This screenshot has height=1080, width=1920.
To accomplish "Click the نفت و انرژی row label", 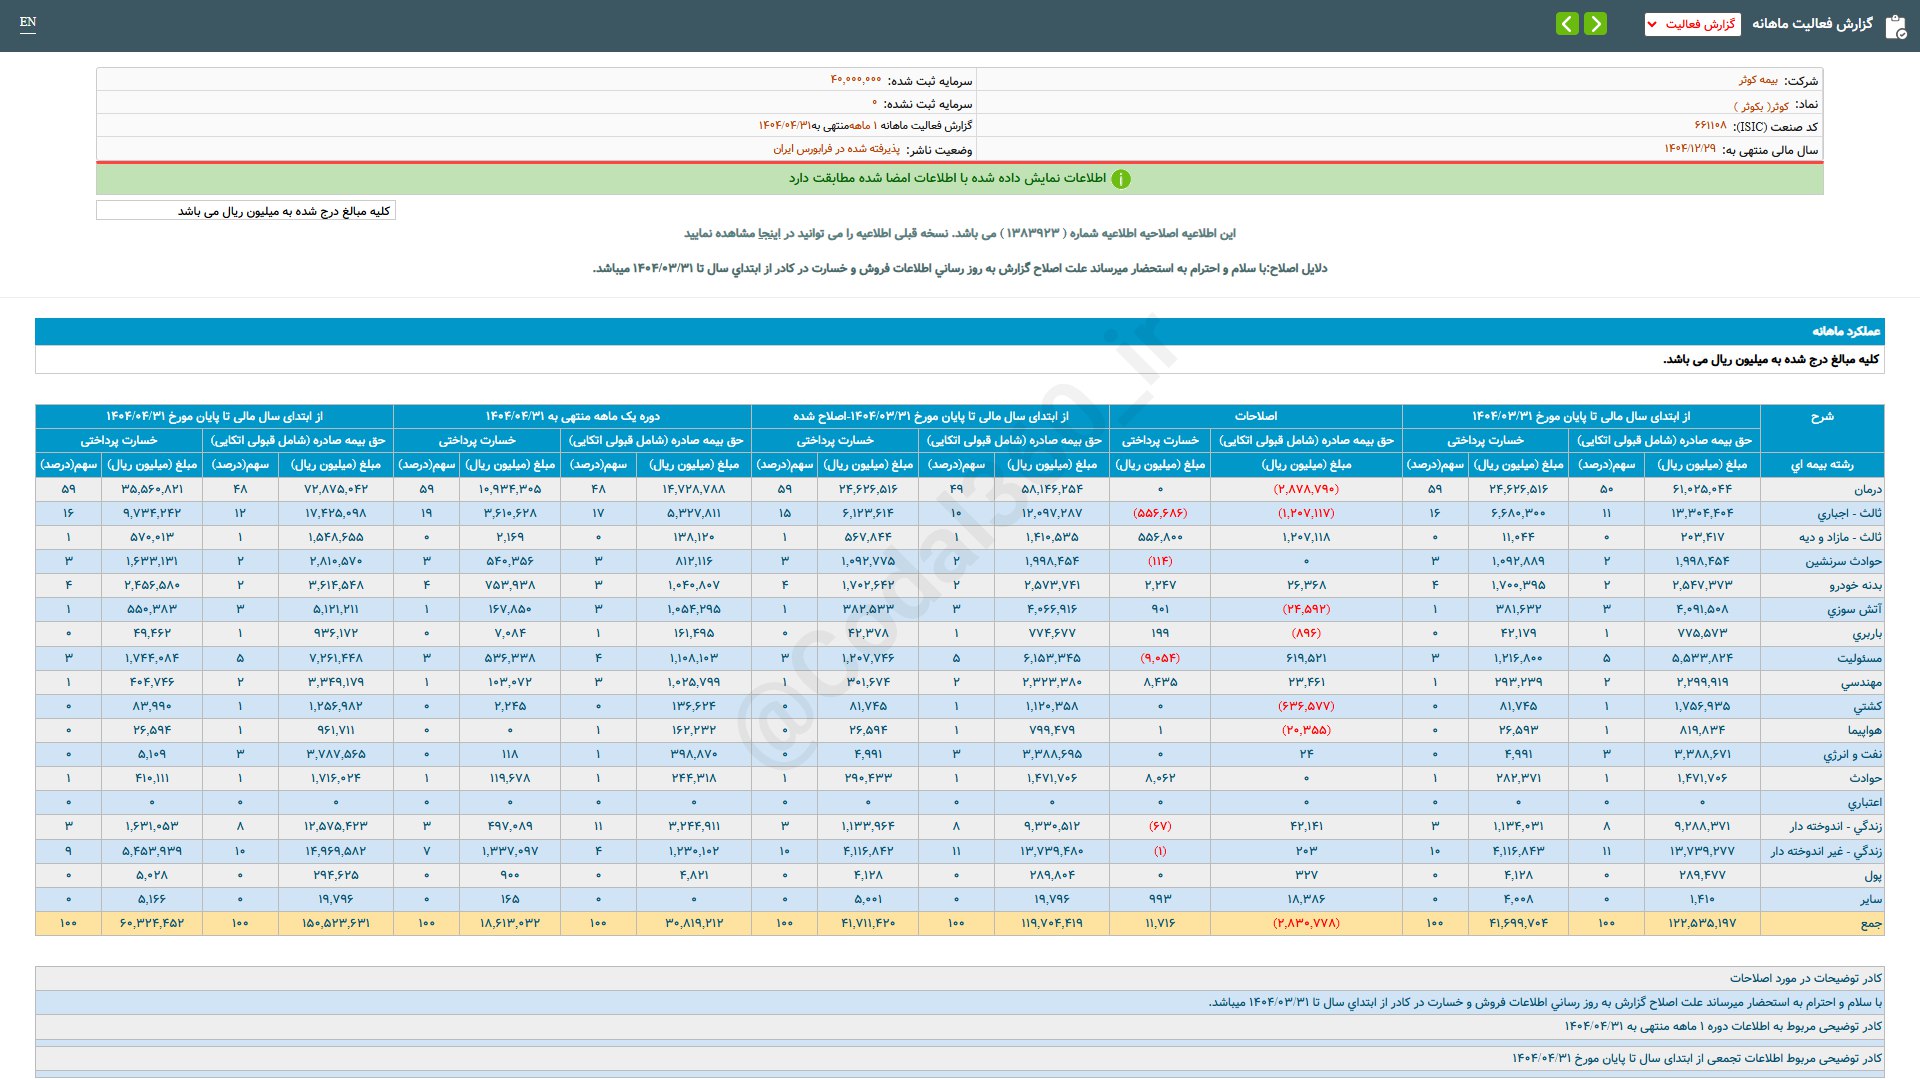I will (1852, 755).
